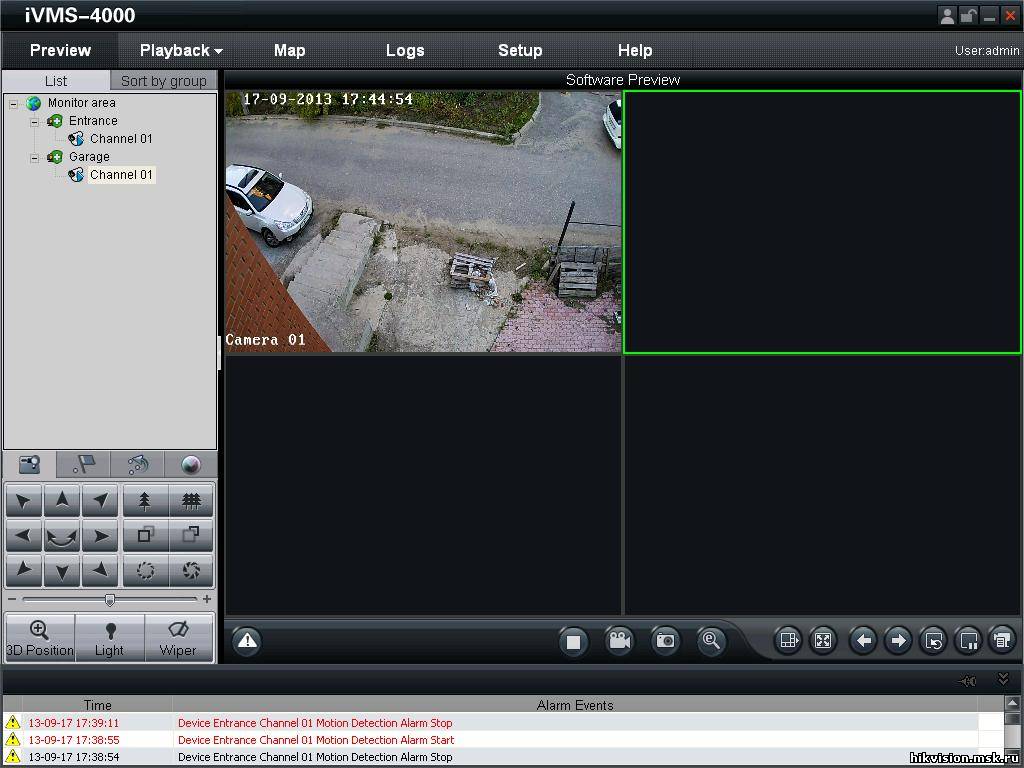Image resolution: width=1024 pixels, height=768 pixels.
Task: Click the focus far overlapping squares icon
Action: (191, 536)
